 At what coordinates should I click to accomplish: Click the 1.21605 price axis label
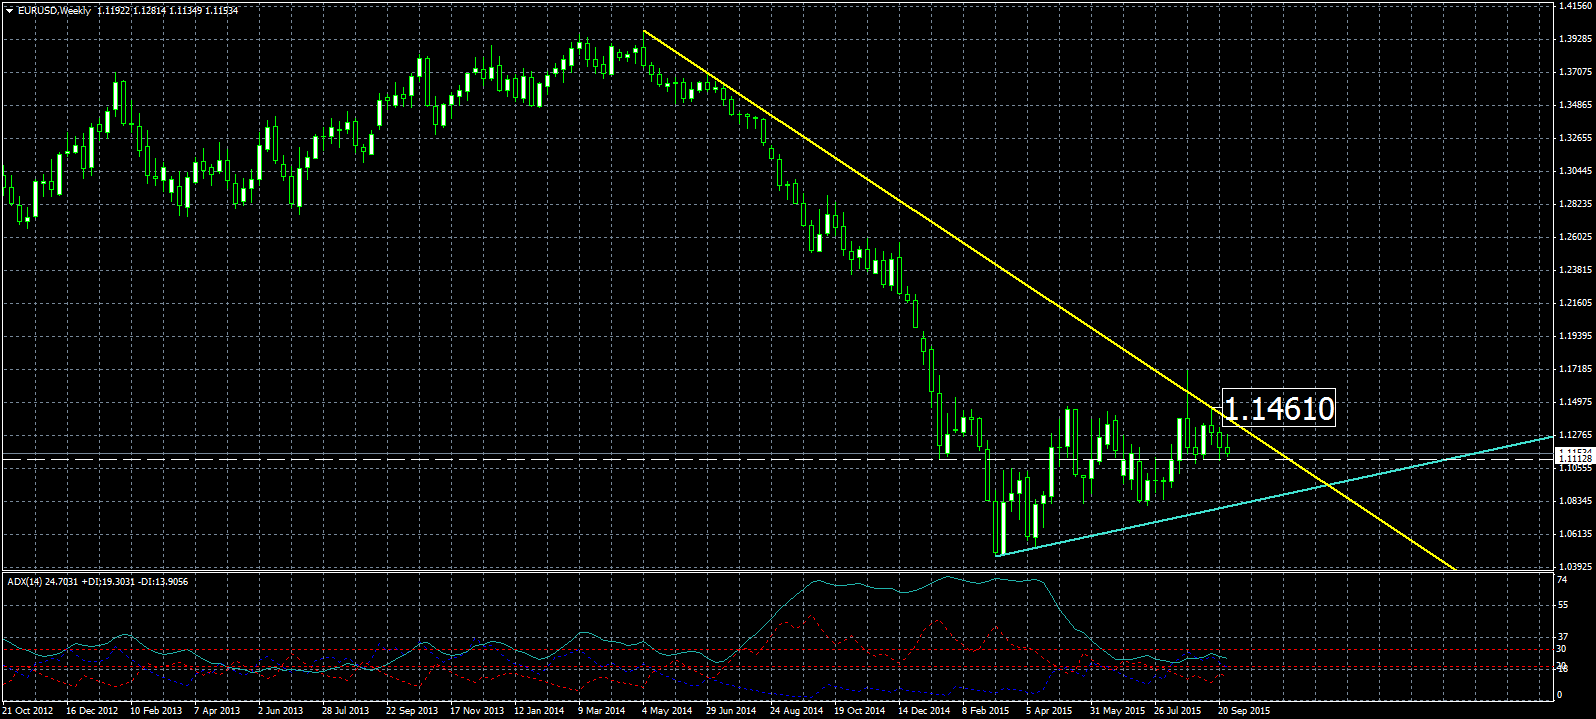[1575, 303]
